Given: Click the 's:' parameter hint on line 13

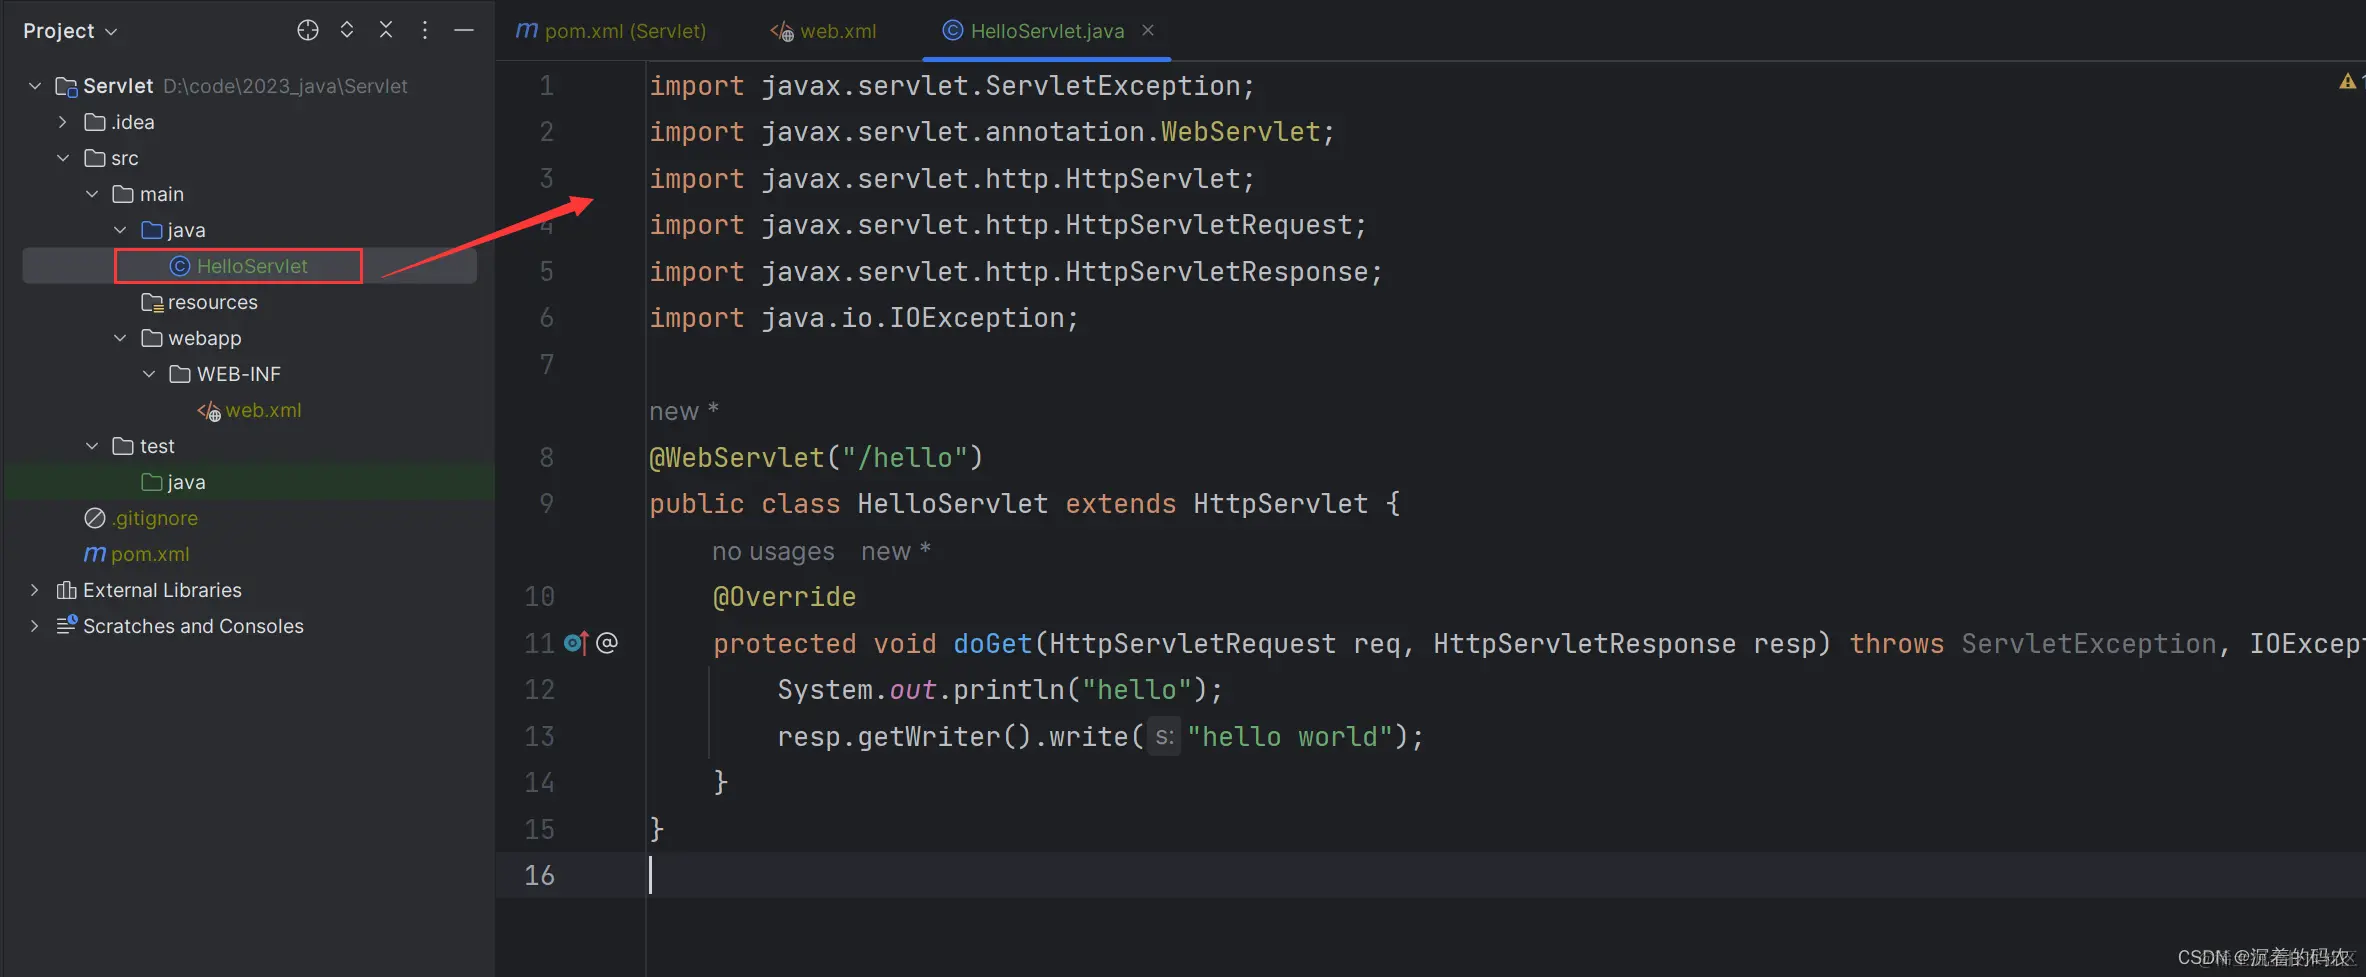Looking at the screenshot, I should (x=1164, y=737).
